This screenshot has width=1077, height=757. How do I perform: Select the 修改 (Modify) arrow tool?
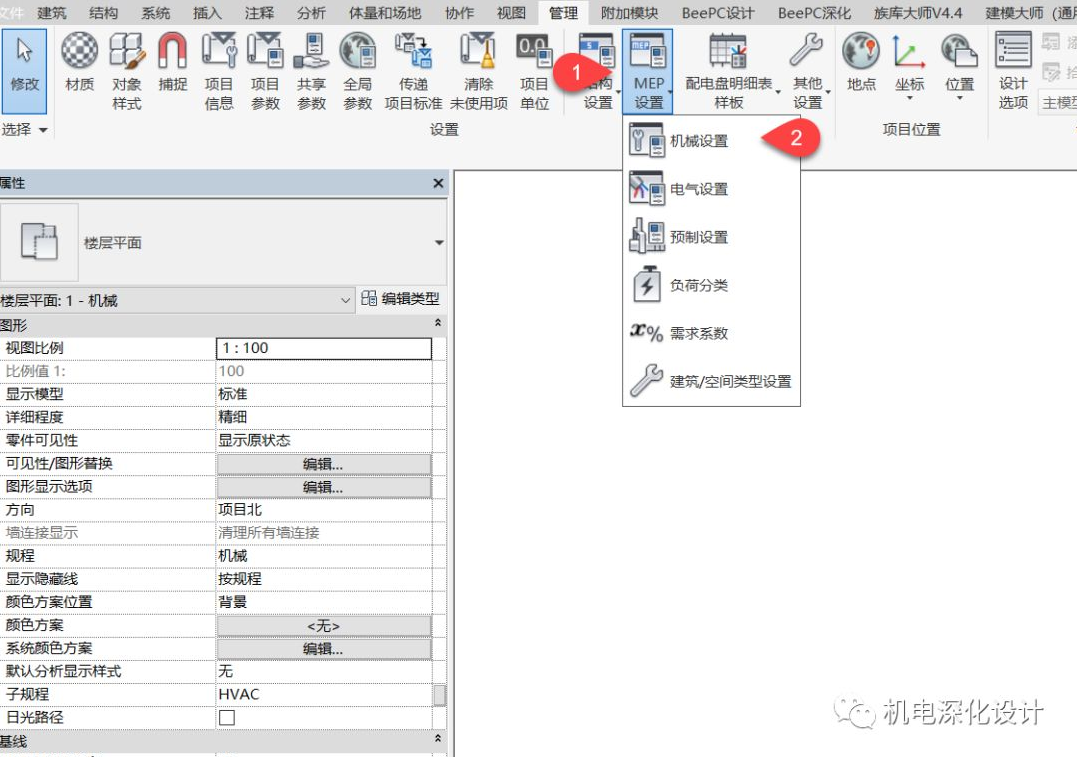(24, 71)
